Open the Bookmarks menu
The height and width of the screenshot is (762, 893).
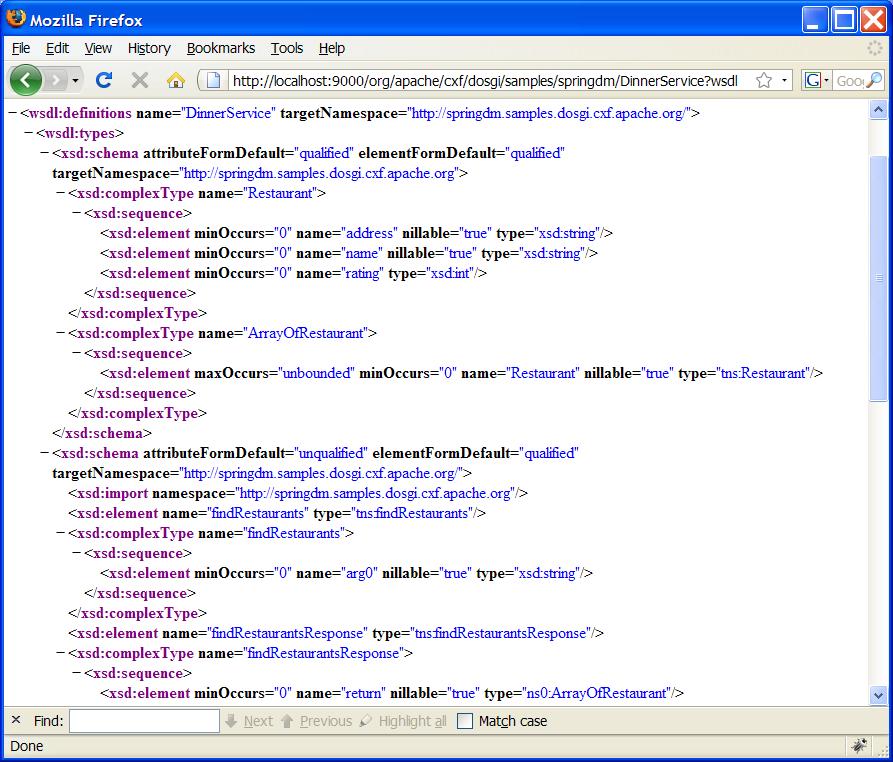pyautogui.click(x=220, y=48)
